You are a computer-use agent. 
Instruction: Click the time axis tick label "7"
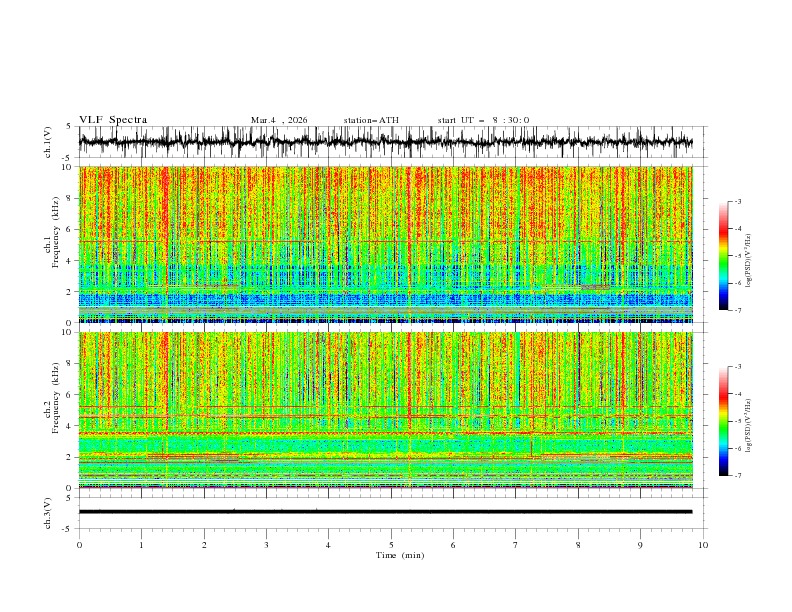click(516, 545)
